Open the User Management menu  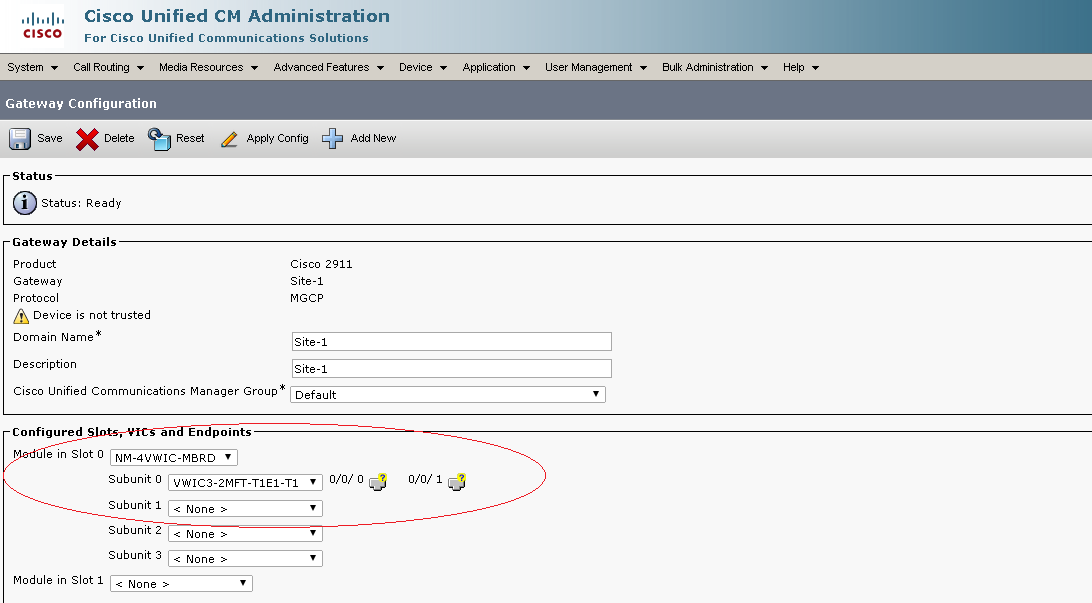(x=596, y=68)
